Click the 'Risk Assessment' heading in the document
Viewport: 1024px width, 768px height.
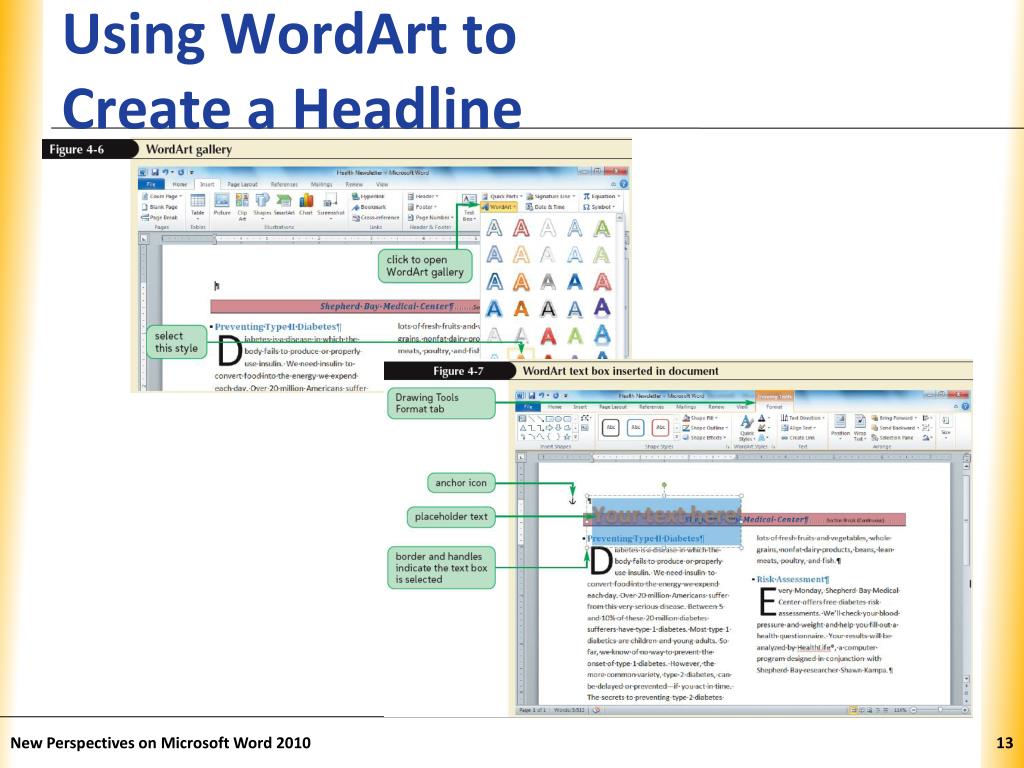(x=792, y=579)
